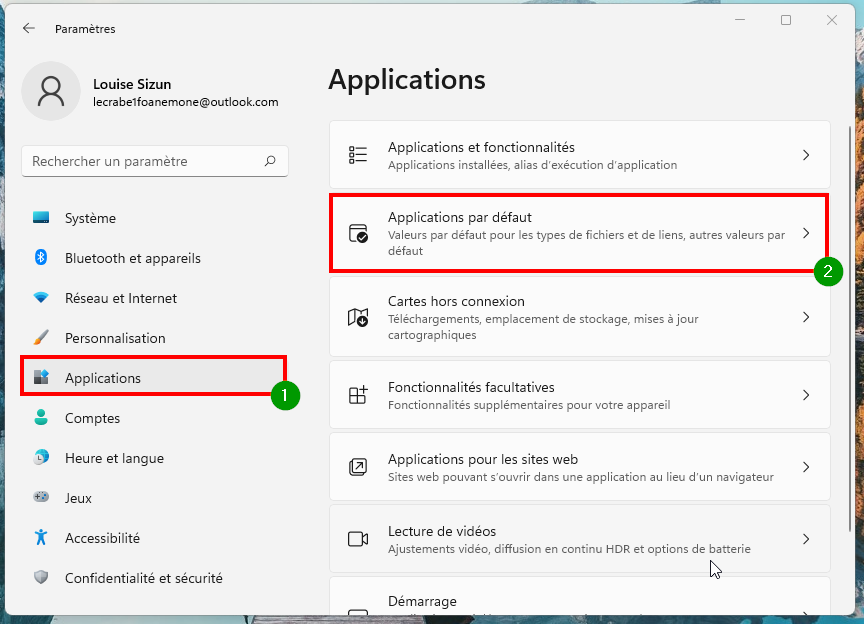Open Confidentialité et sécurité category

pyautogui.click(x=154, y=578)
